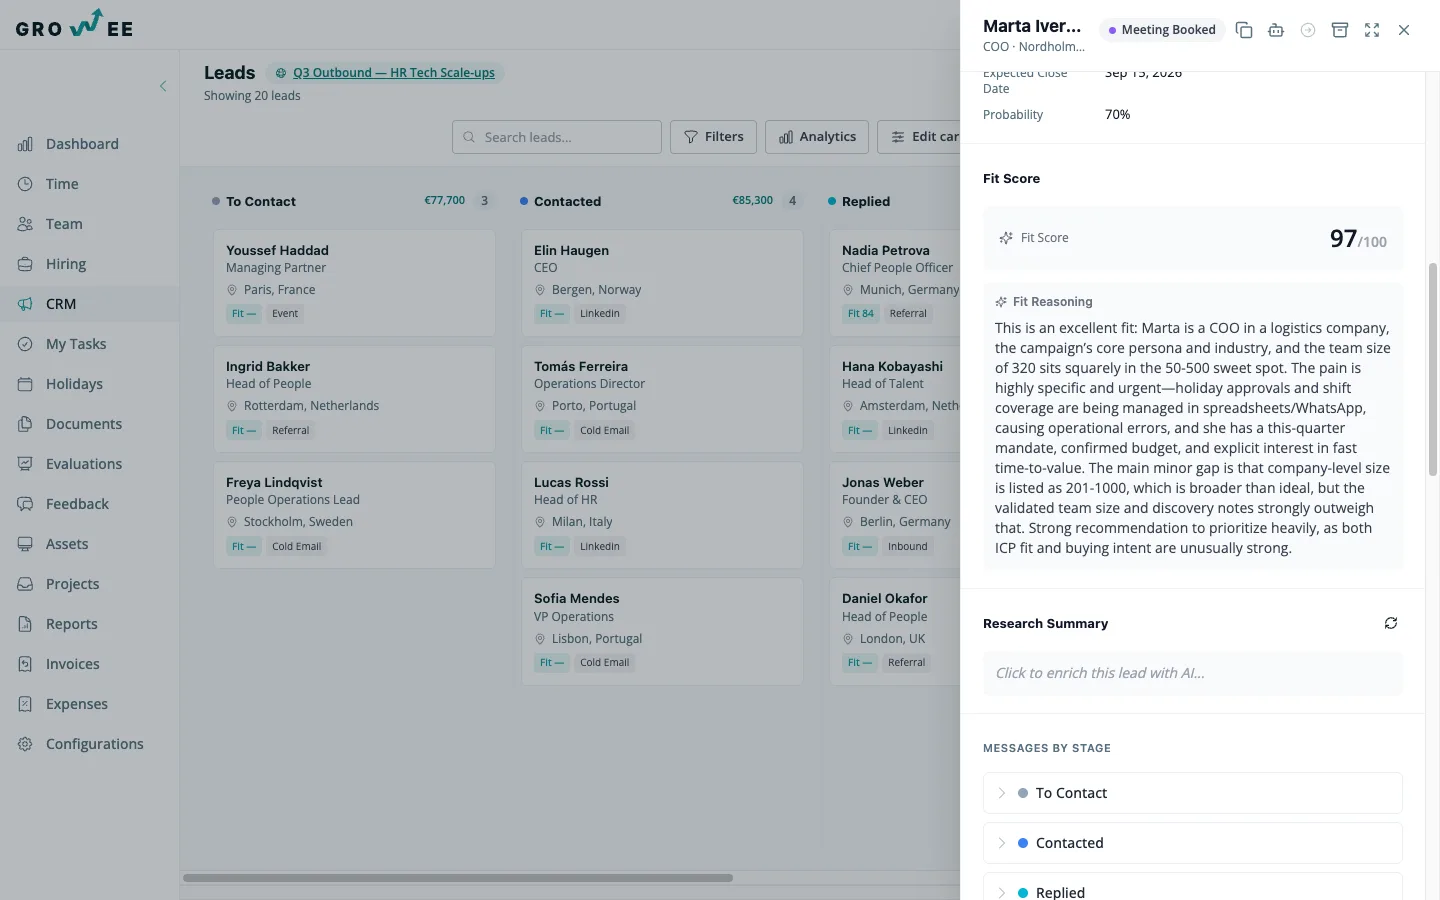Click the lead panel vertical scrollbar
This screenshot has height=900, width=1440.
coord(1433,370)
